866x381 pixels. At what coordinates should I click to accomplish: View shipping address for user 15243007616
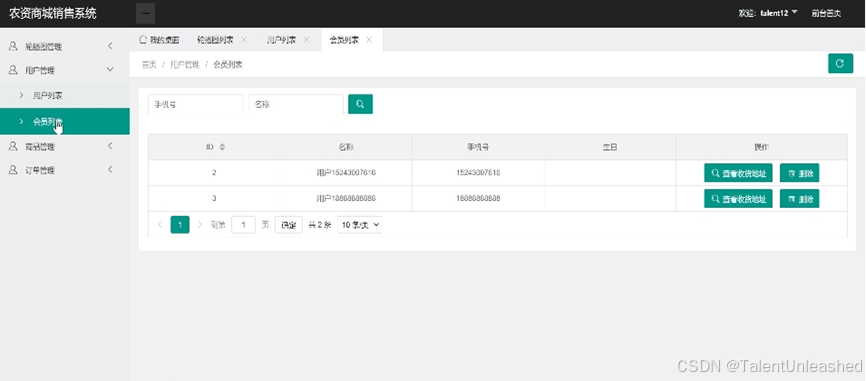pyautogui.click(x=738, y=173)
